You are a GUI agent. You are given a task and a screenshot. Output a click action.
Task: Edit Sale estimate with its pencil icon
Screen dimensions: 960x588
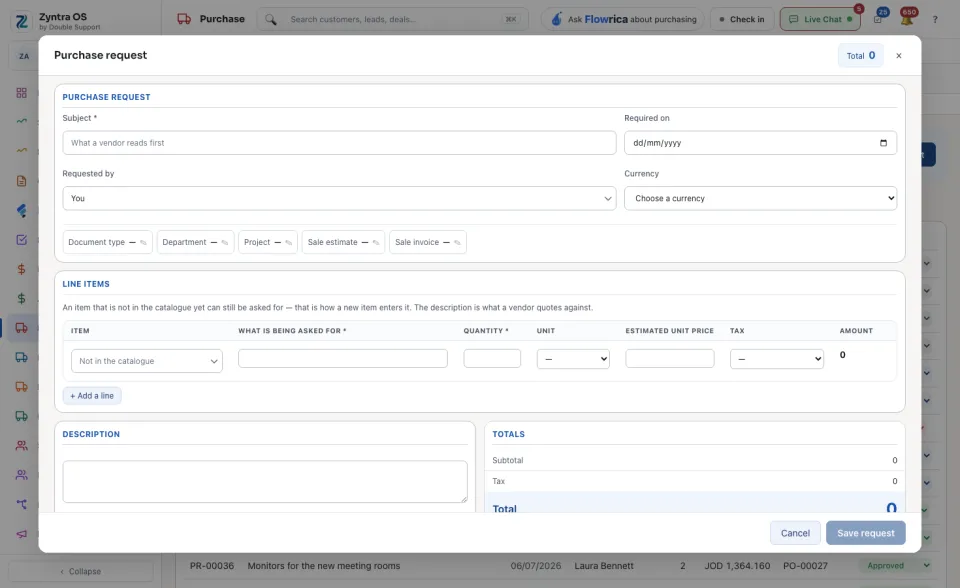[376, 243]
